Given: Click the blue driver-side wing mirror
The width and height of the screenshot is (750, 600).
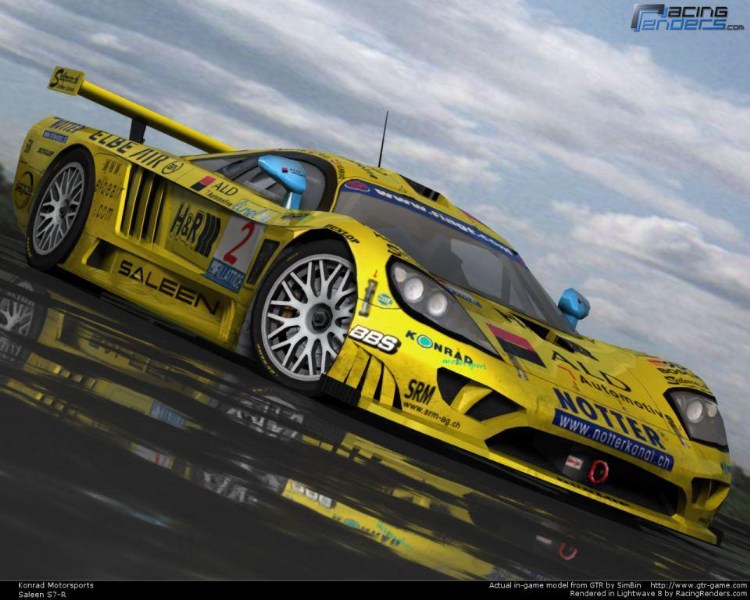Looking at the screenshot, I should [x=283, y=173].
